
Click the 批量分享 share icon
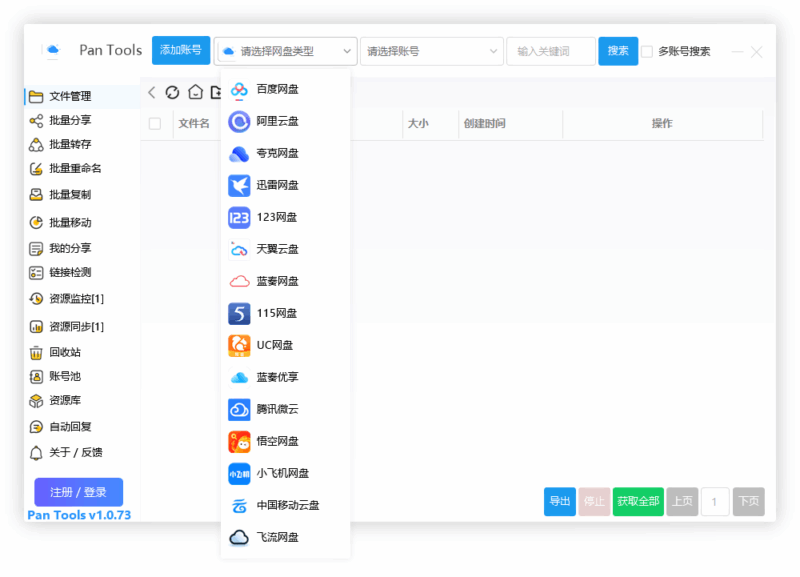[x=36, y=120]
